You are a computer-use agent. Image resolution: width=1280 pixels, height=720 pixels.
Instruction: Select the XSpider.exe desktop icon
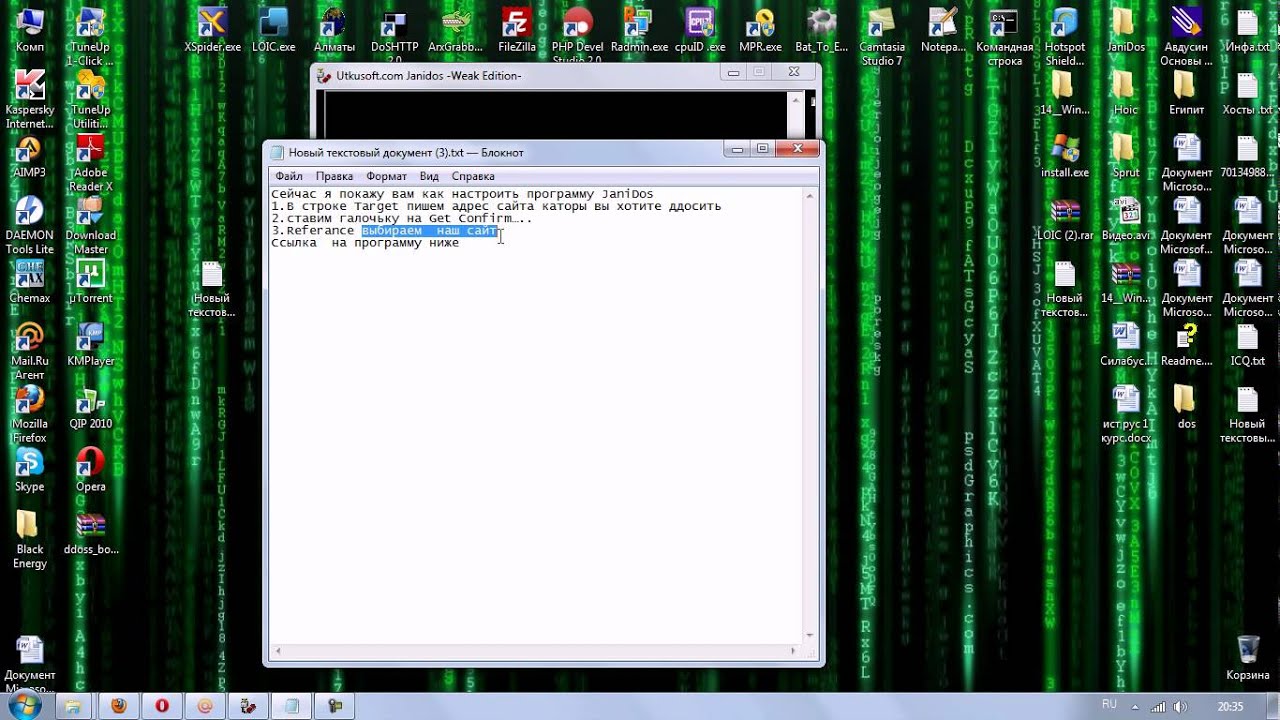tap(212, 30)
